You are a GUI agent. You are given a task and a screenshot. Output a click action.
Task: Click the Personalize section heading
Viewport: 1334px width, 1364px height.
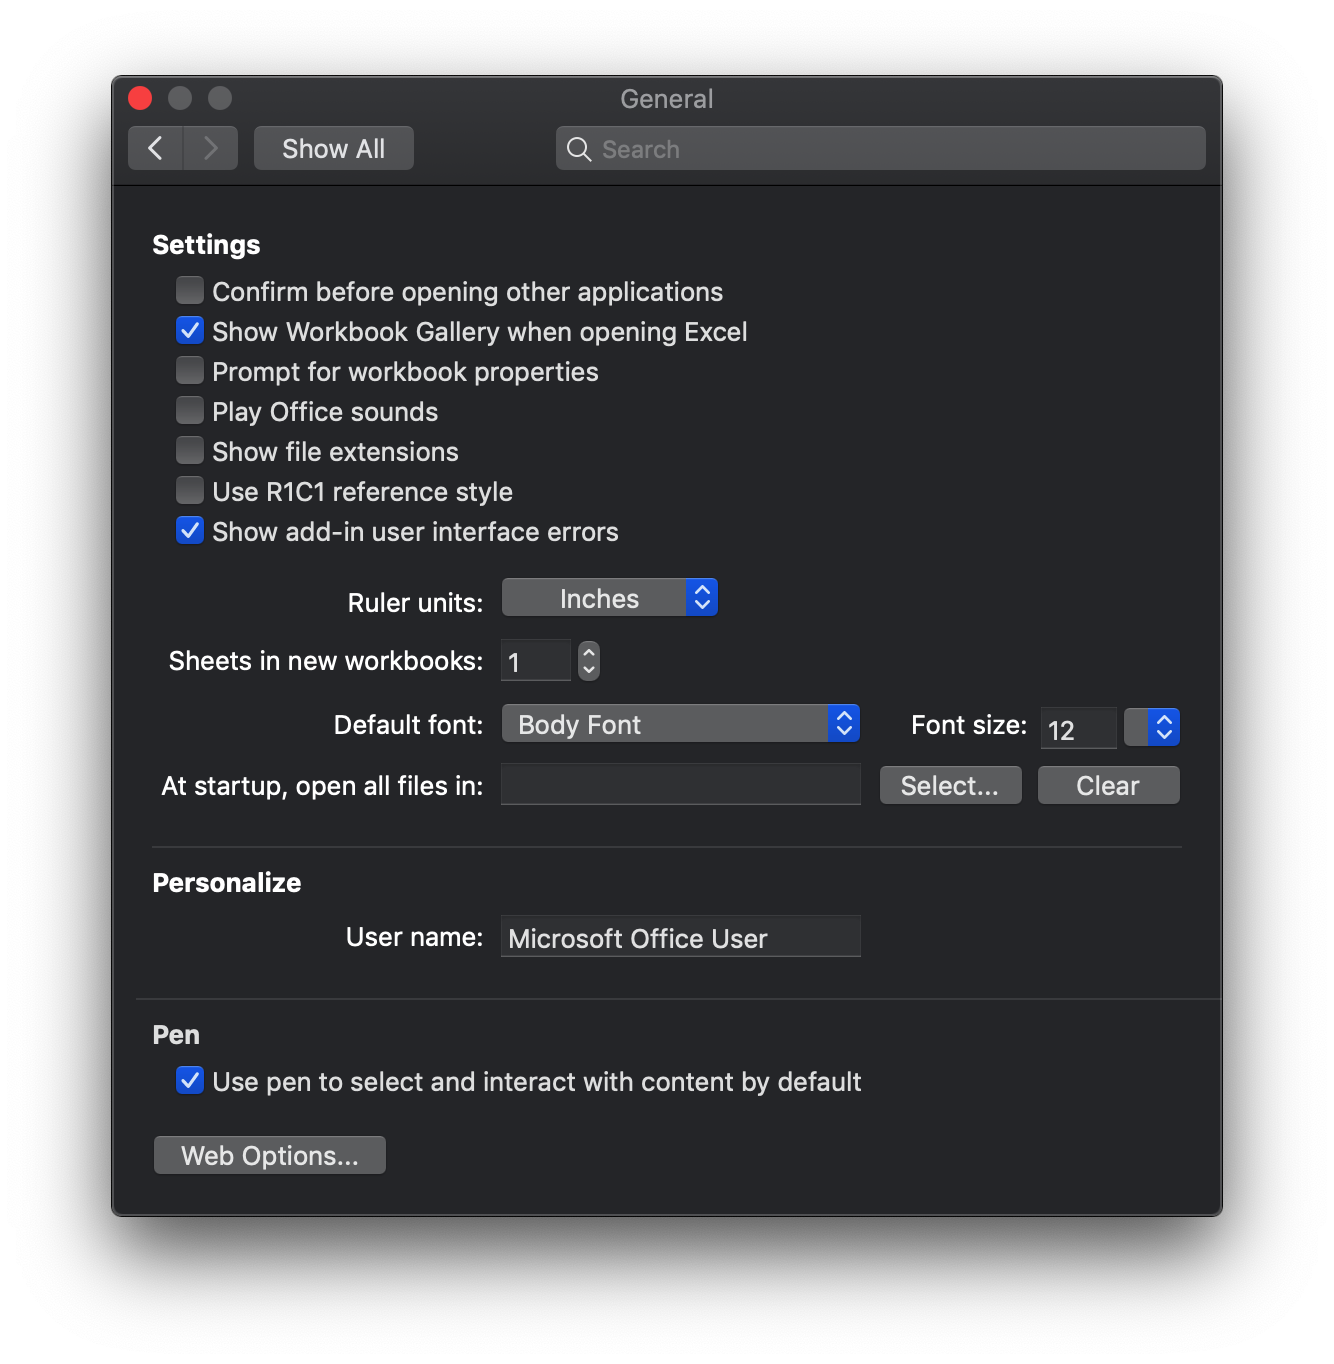coord(226,883)
